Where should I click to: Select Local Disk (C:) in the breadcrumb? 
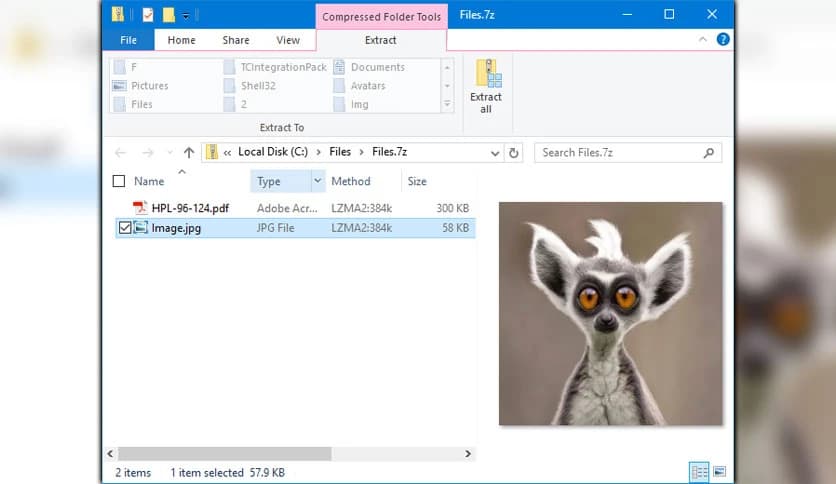(274, 153)
